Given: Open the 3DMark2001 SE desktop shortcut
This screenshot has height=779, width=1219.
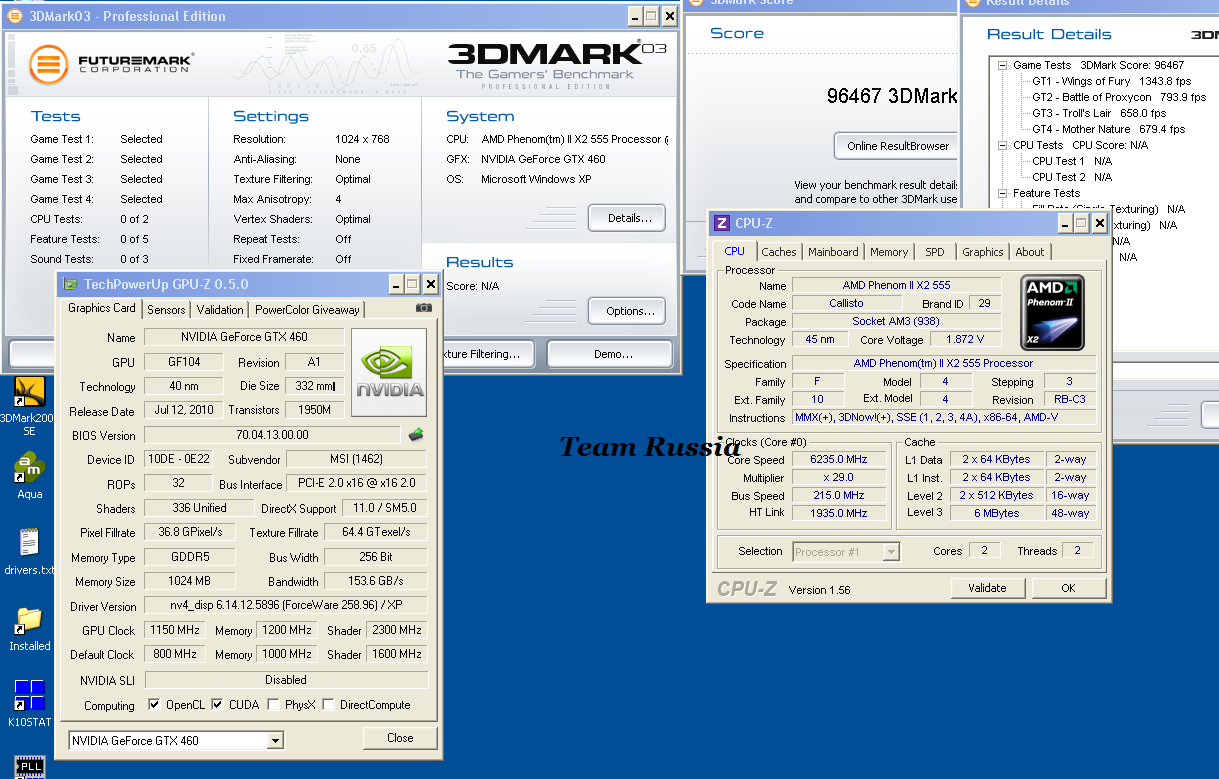Looking at the screenshot, I should 29,392.
